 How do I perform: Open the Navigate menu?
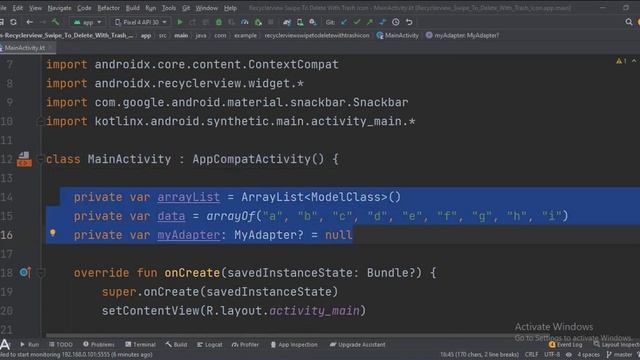coord(59,8)
